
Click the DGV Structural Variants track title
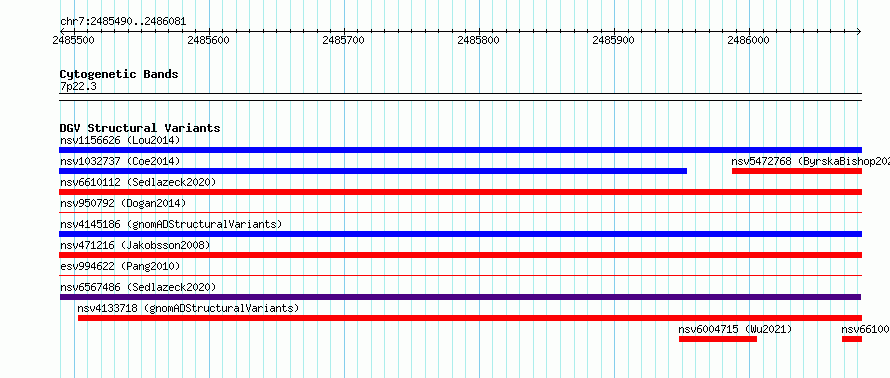(x=140, y=128)
